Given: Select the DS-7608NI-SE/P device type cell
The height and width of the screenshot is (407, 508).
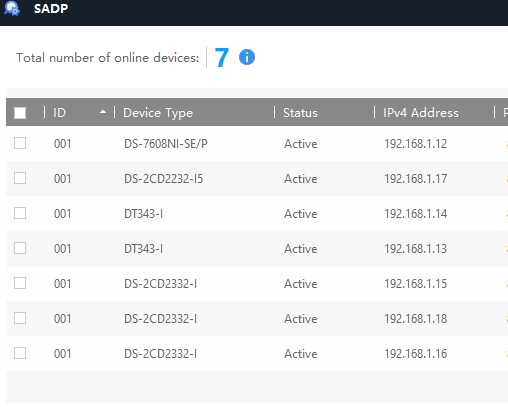Looking at the screenshot, I should click(166, 144).
